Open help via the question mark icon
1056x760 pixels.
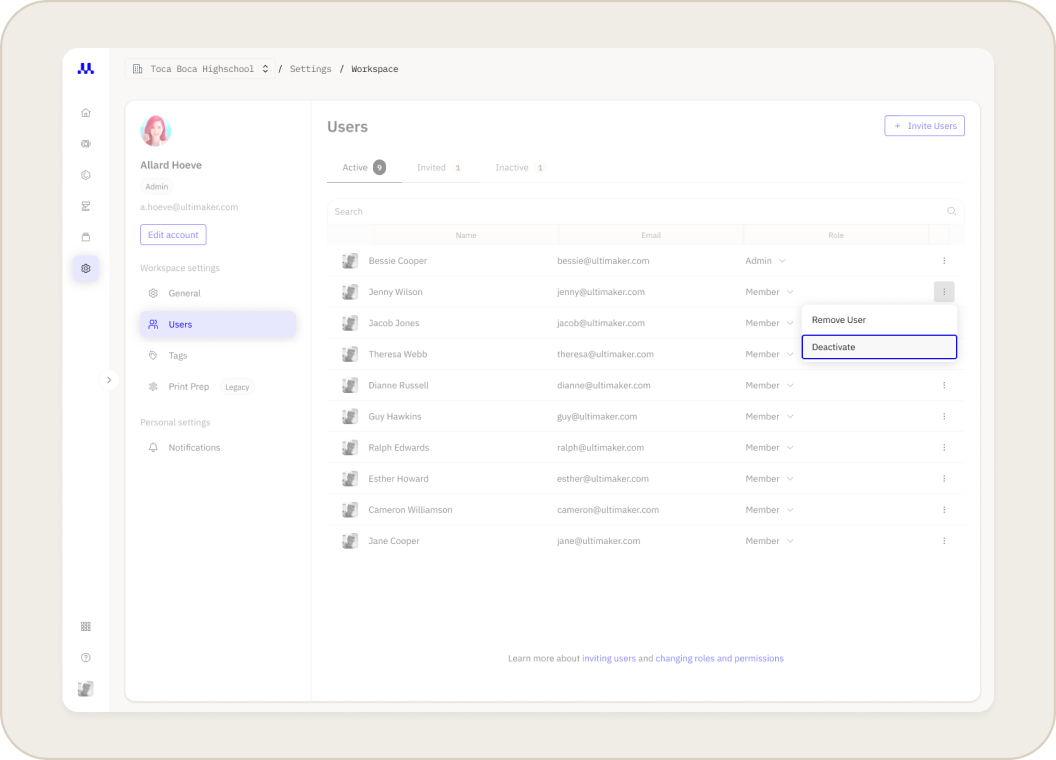tap(86, 658)
